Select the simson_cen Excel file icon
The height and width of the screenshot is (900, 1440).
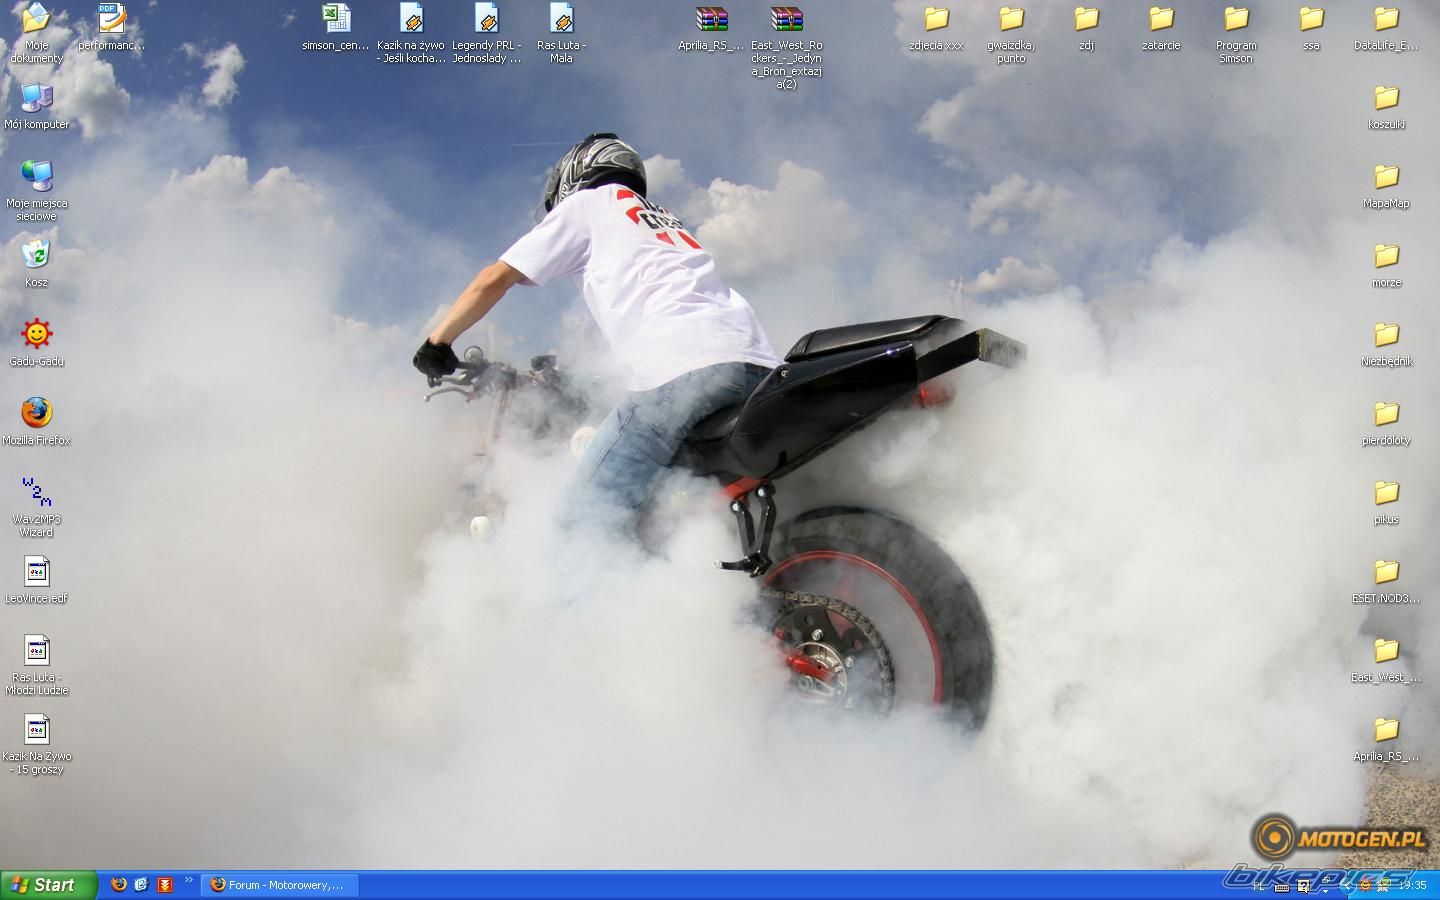[x=336, y=20]
